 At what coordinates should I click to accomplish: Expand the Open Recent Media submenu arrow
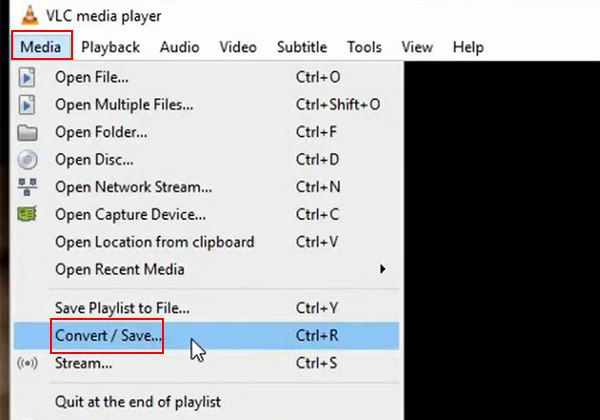coord(382,269)
